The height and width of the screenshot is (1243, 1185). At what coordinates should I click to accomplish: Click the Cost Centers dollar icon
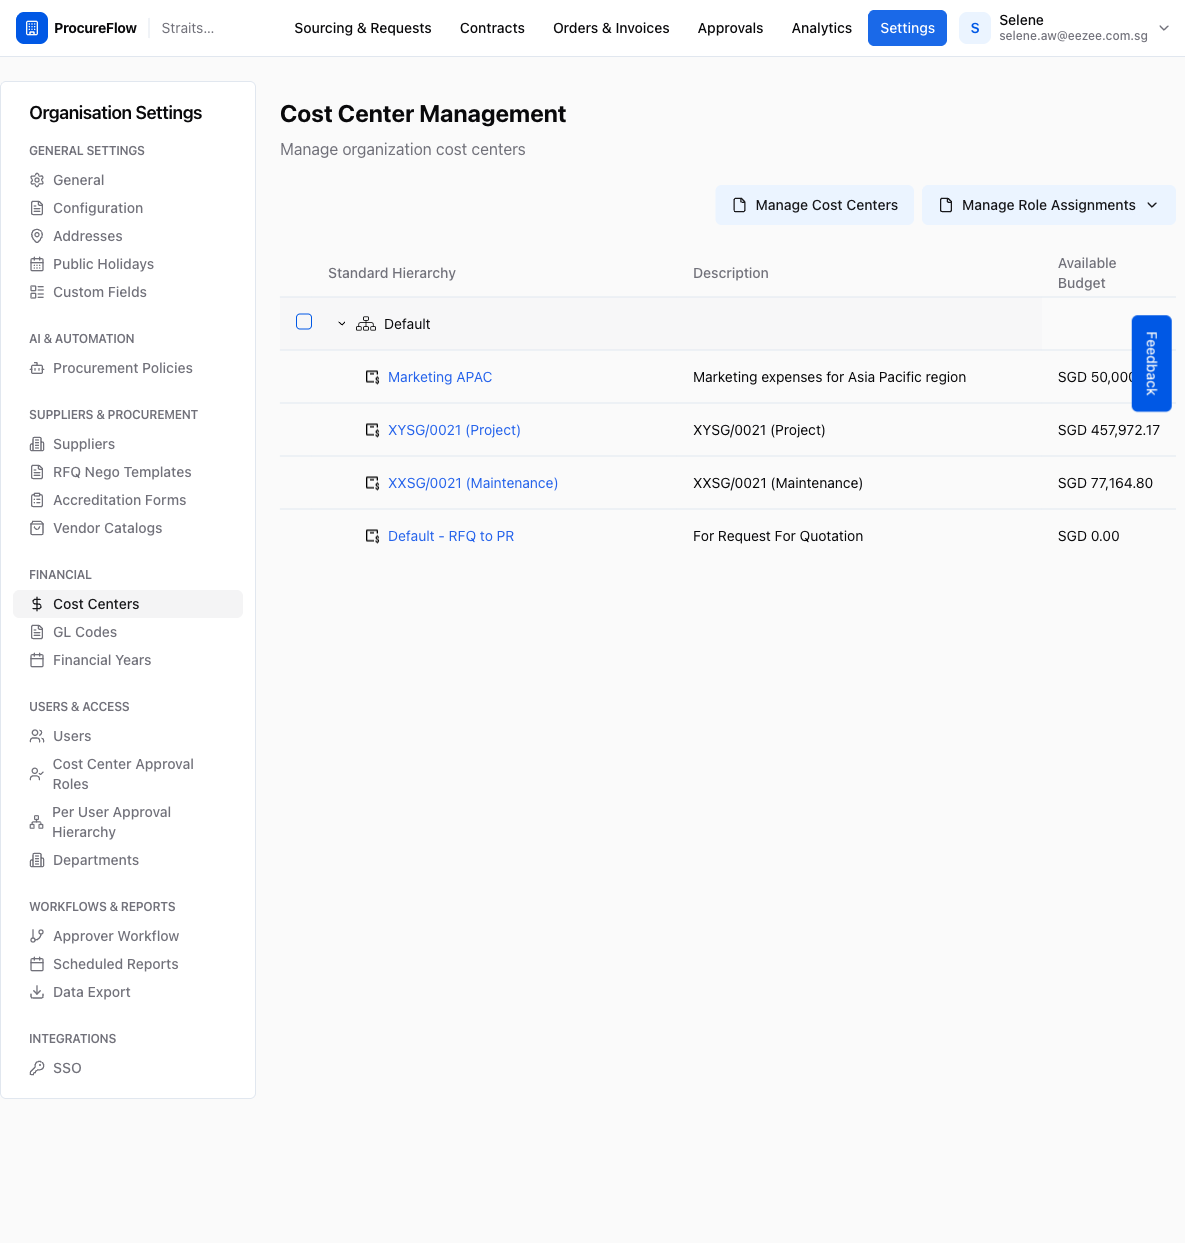tap(37, 604)
